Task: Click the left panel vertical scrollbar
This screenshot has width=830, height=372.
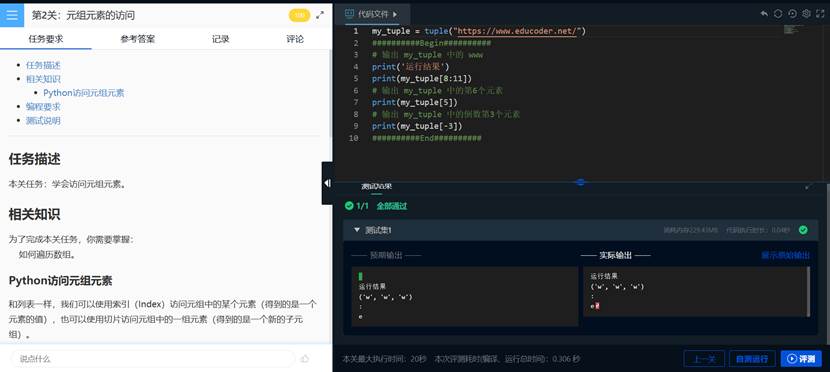Action: click(330, 95)
